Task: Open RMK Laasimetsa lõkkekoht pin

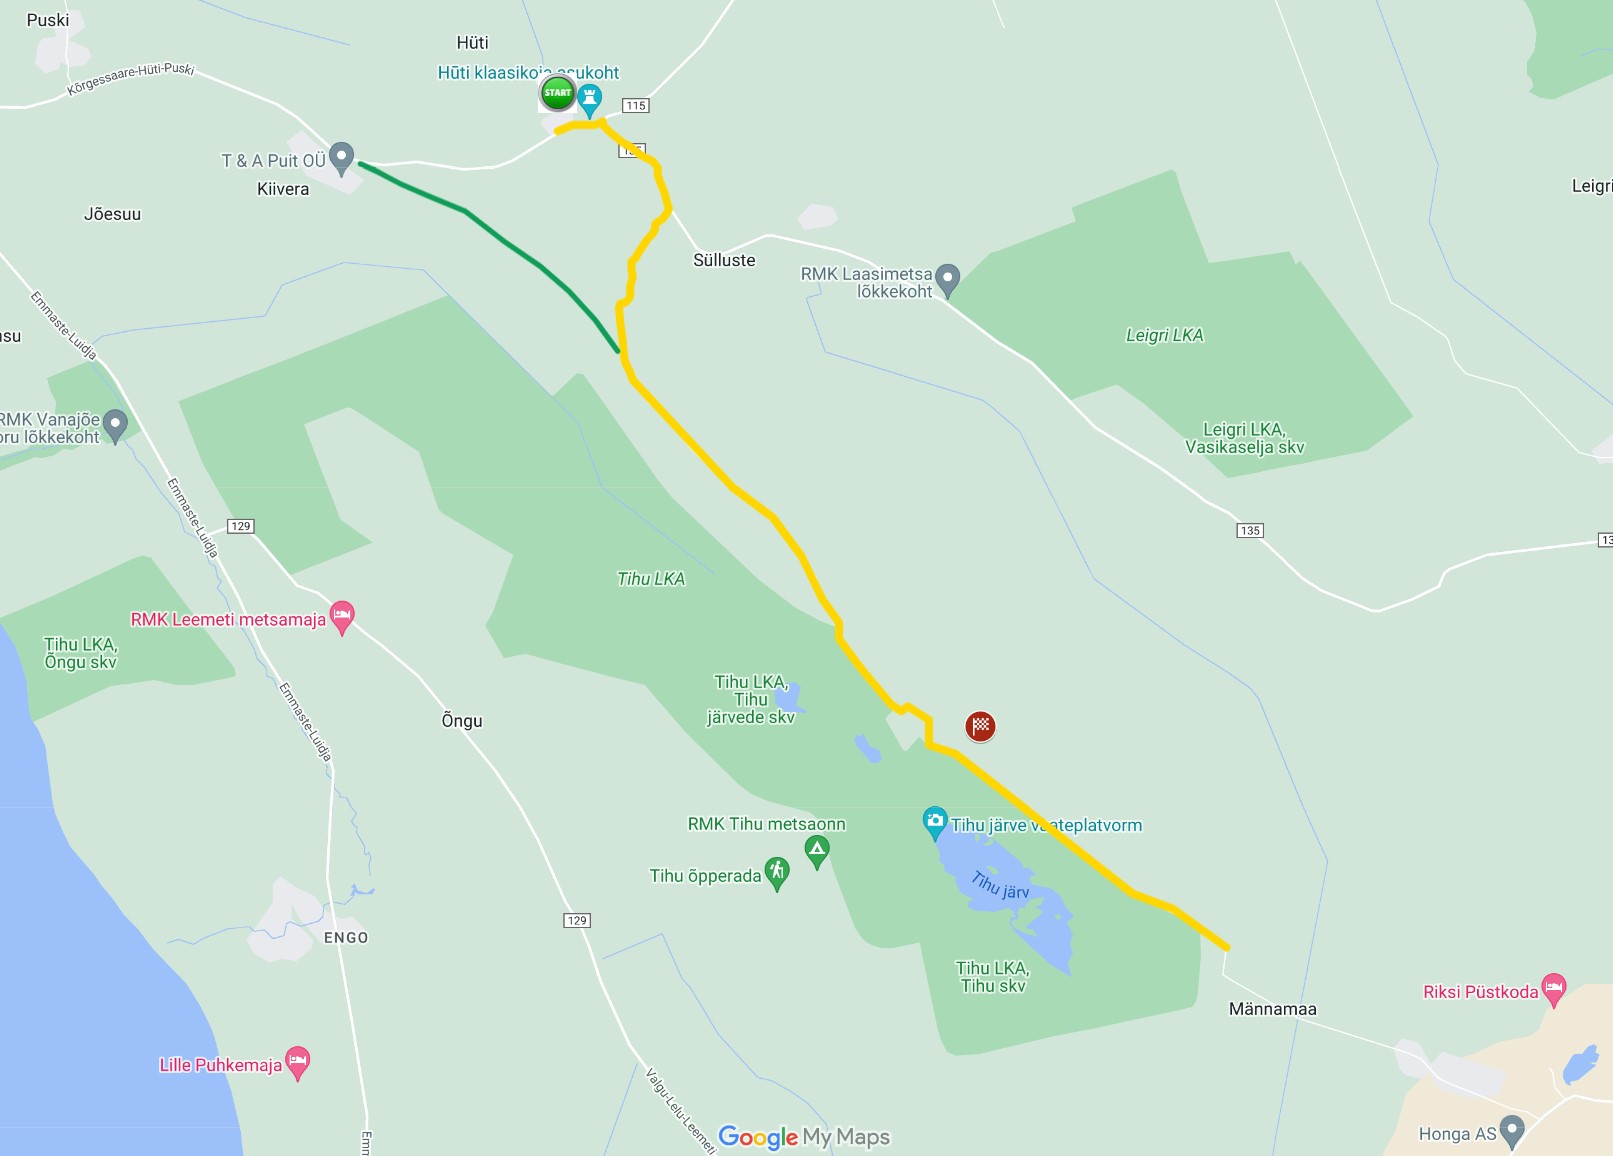Action: [948, 280]
